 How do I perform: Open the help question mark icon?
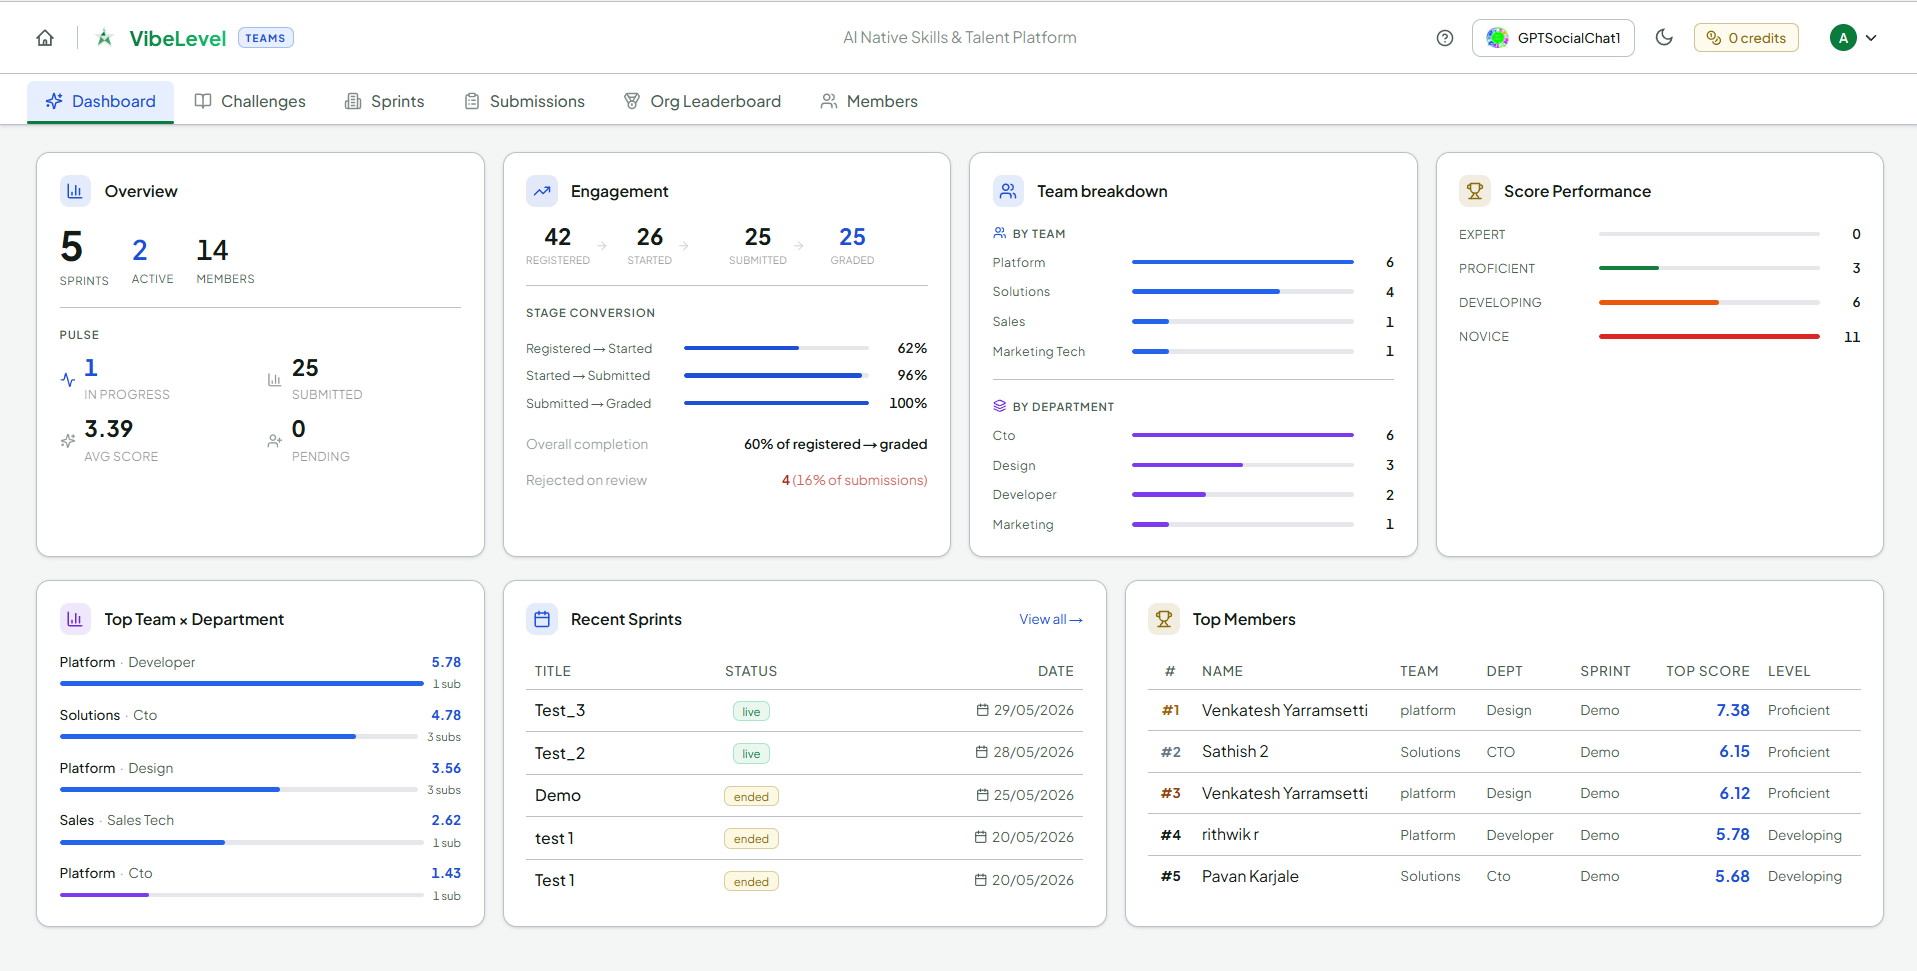[x=1444, y=38]
